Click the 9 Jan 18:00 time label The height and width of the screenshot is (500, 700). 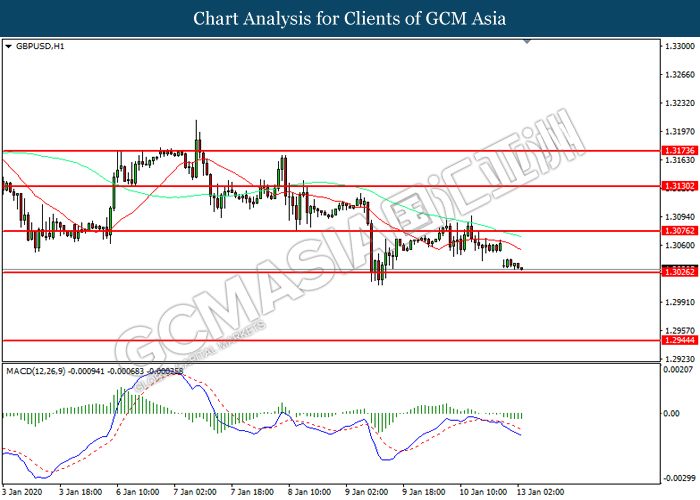tap(423, 492)
